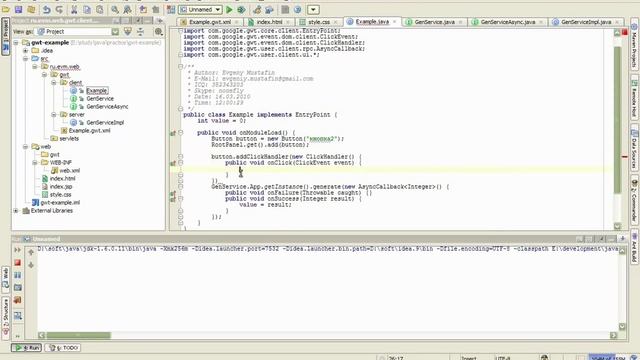Click the red error indicator atop editor scrollbar
The width and height of the screenshot is (640, 360).
pyautogui.click(x=625, y=32)
